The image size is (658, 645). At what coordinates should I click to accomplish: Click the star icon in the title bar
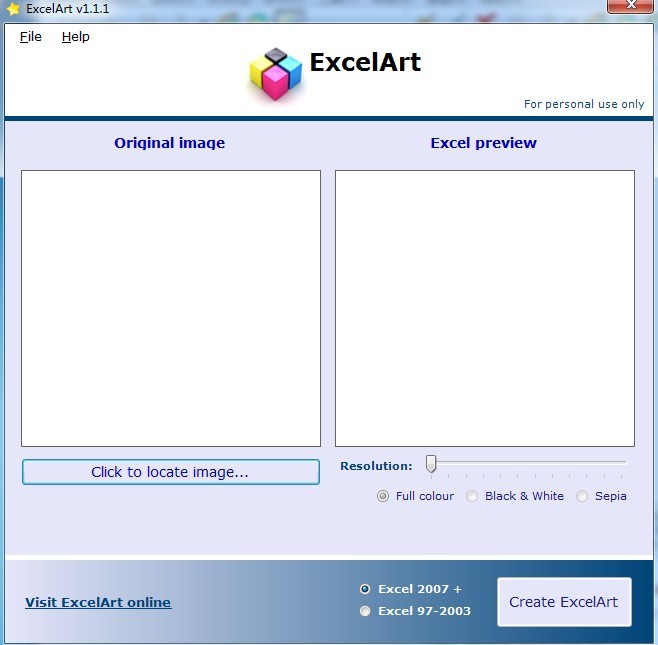[13, 9]
